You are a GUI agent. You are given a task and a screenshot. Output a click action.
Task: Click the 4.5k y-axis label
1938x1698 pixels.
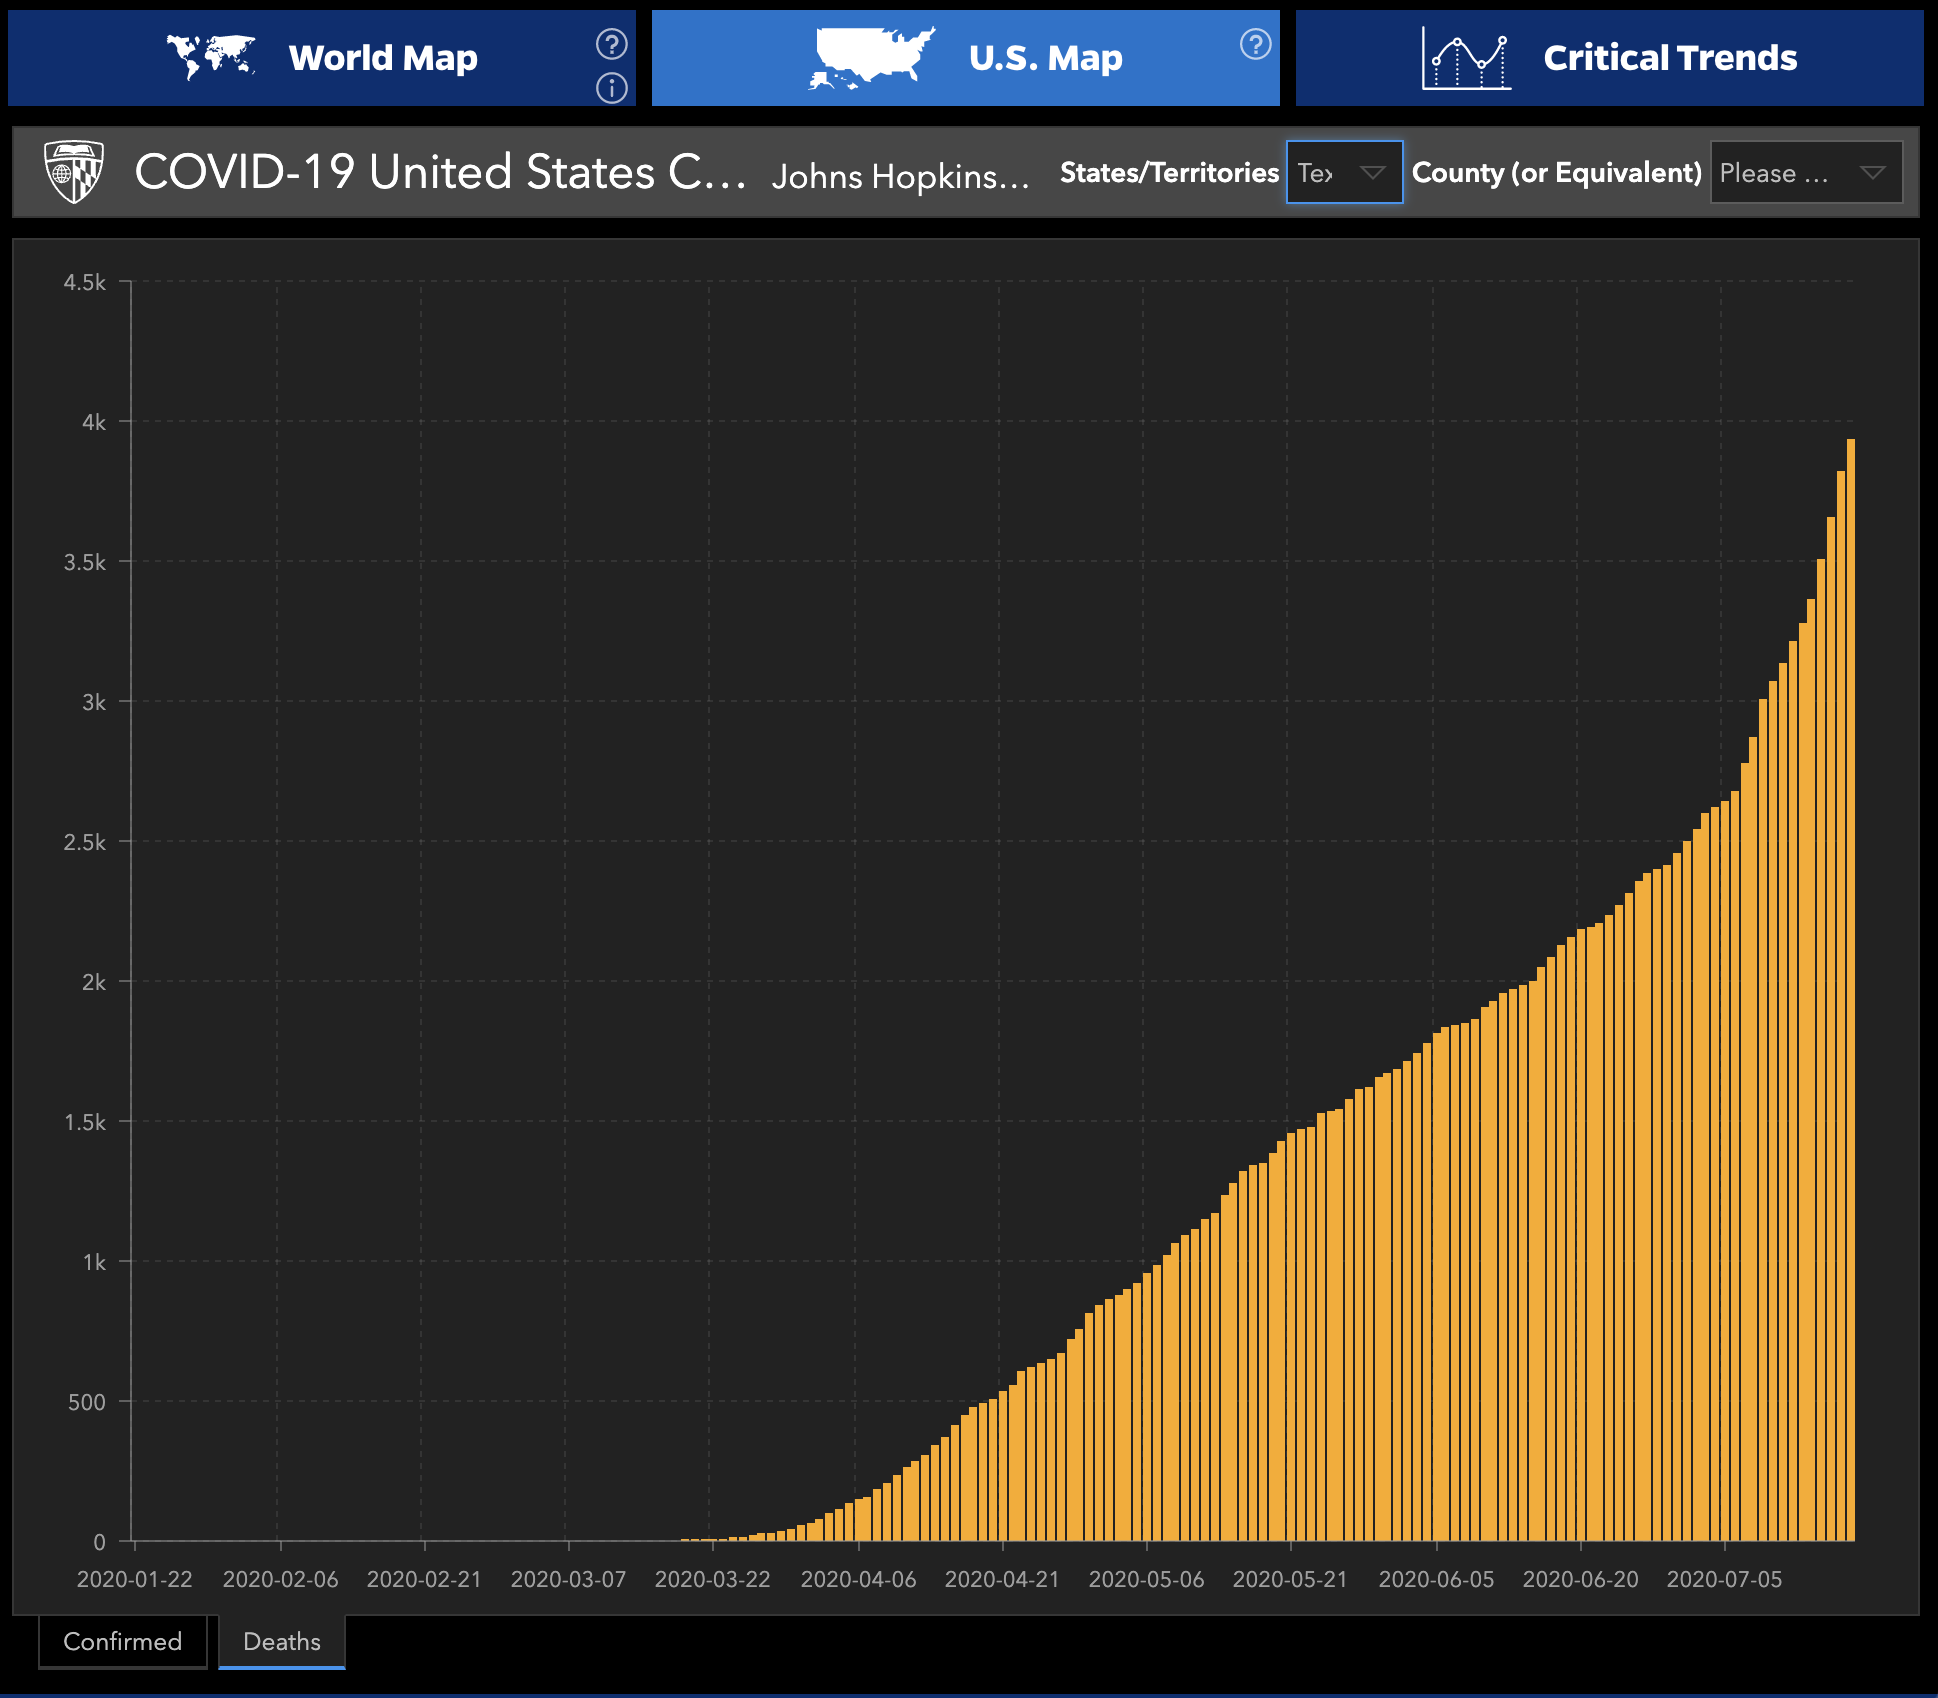[x=85, y=283]
